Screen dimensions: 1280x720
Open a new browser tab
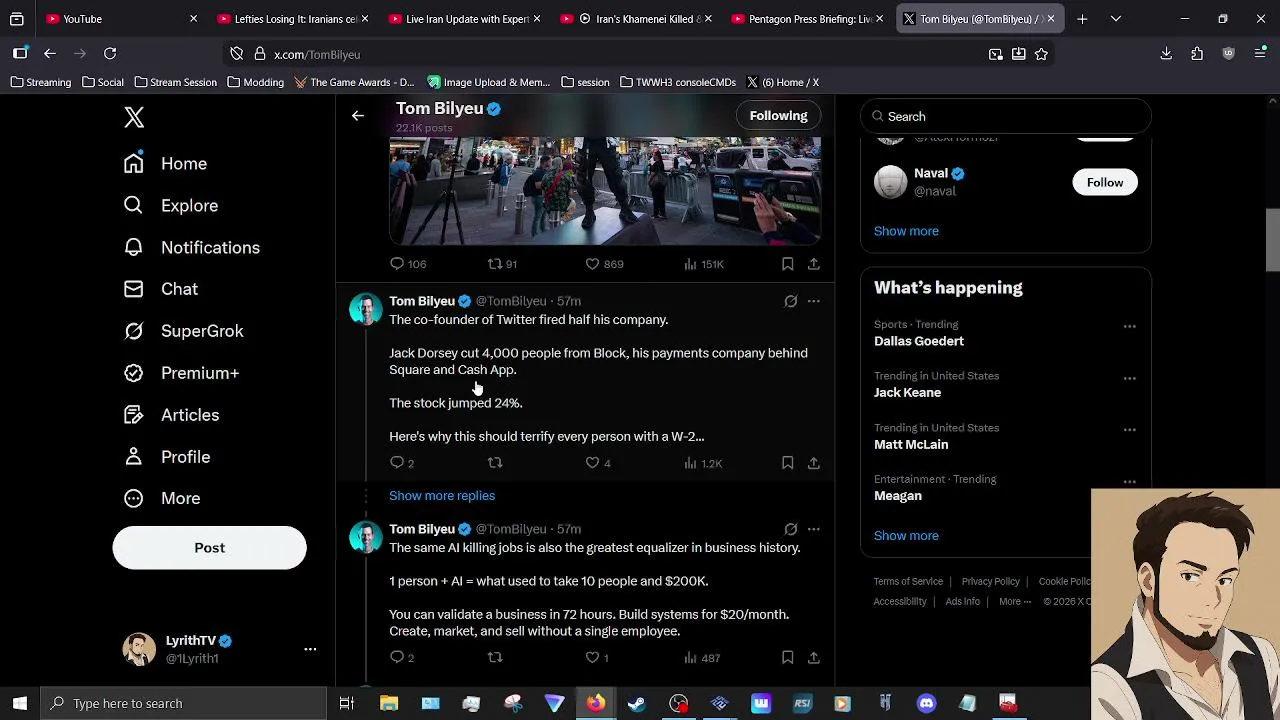[1082, 19]
